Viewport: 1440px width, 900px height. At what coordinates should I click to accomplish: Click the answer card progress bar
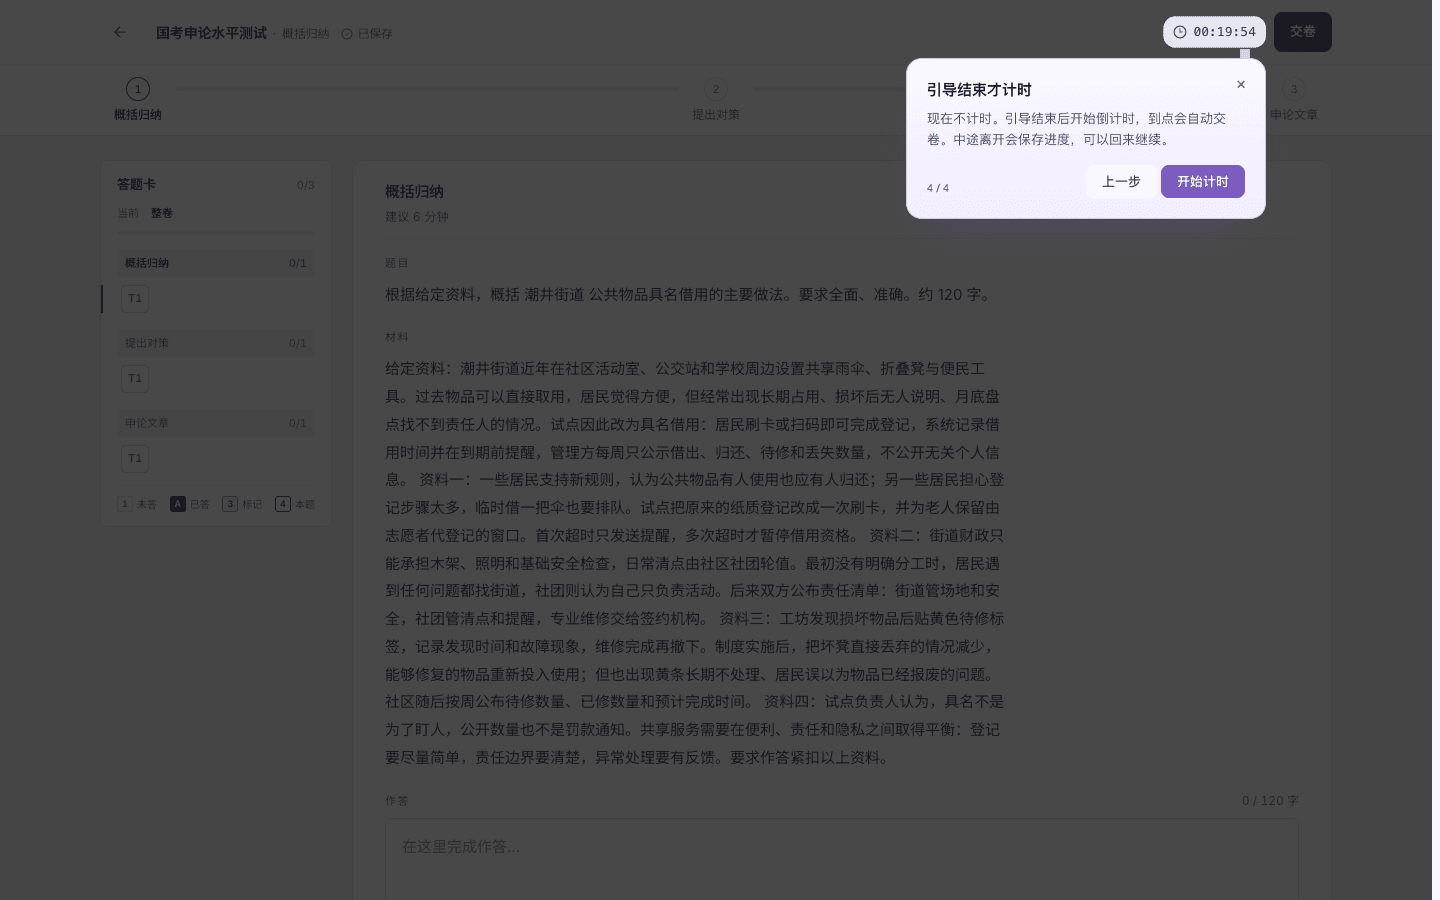[216, 234]
